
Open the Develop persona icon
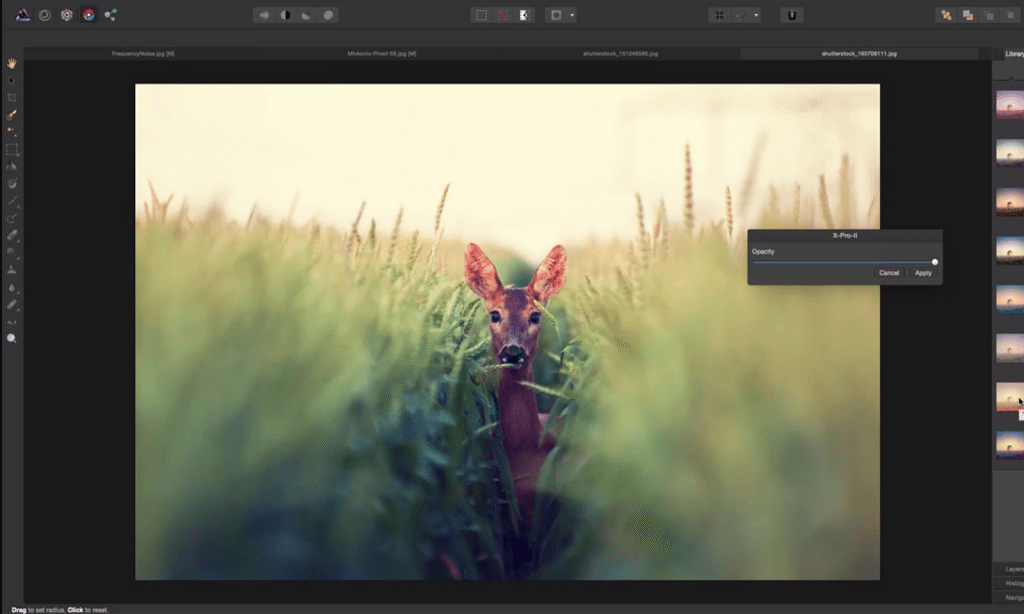[x=66, y=14]
